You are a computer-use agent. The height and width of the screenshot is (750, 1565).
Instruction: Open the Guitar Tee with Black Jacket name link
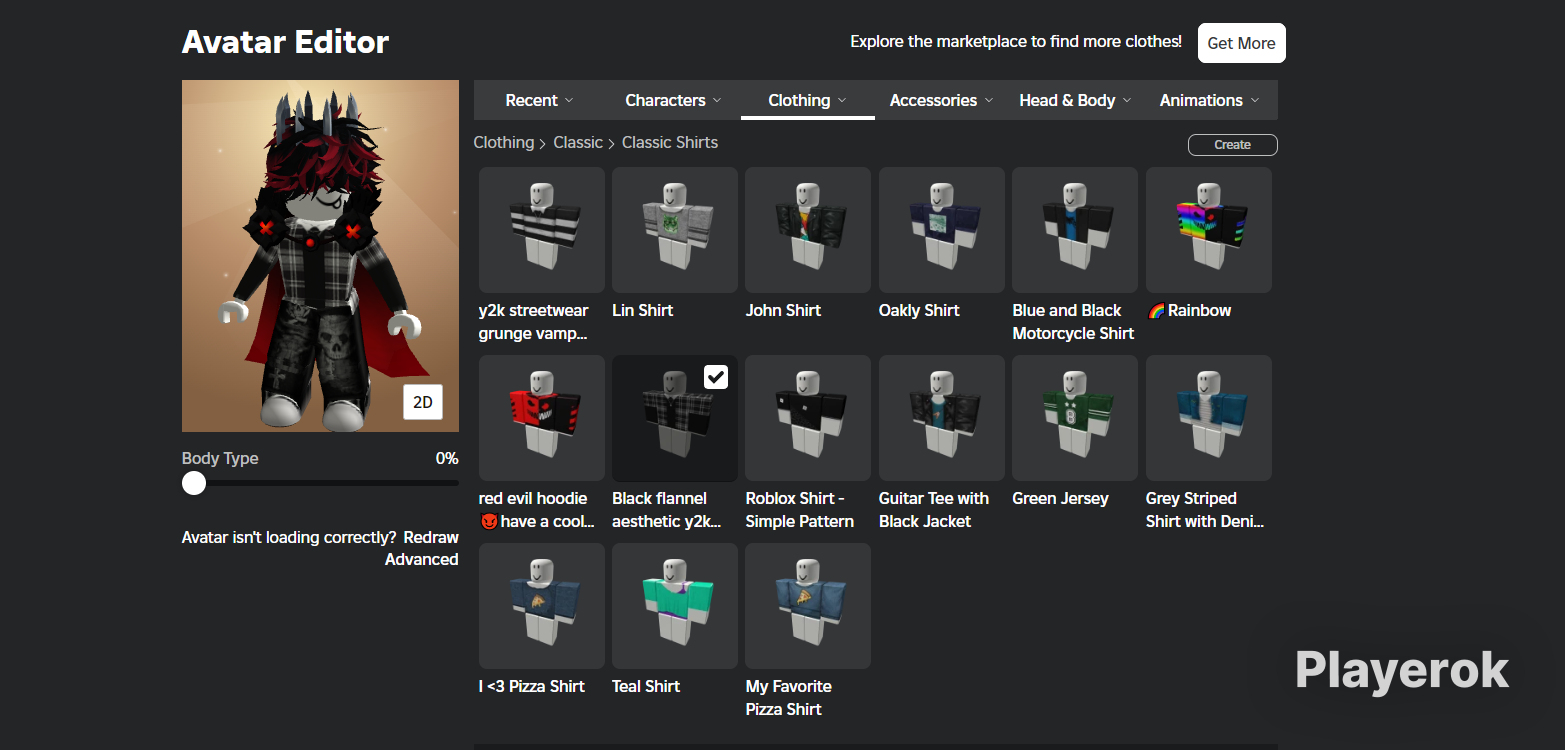[934, 509]
